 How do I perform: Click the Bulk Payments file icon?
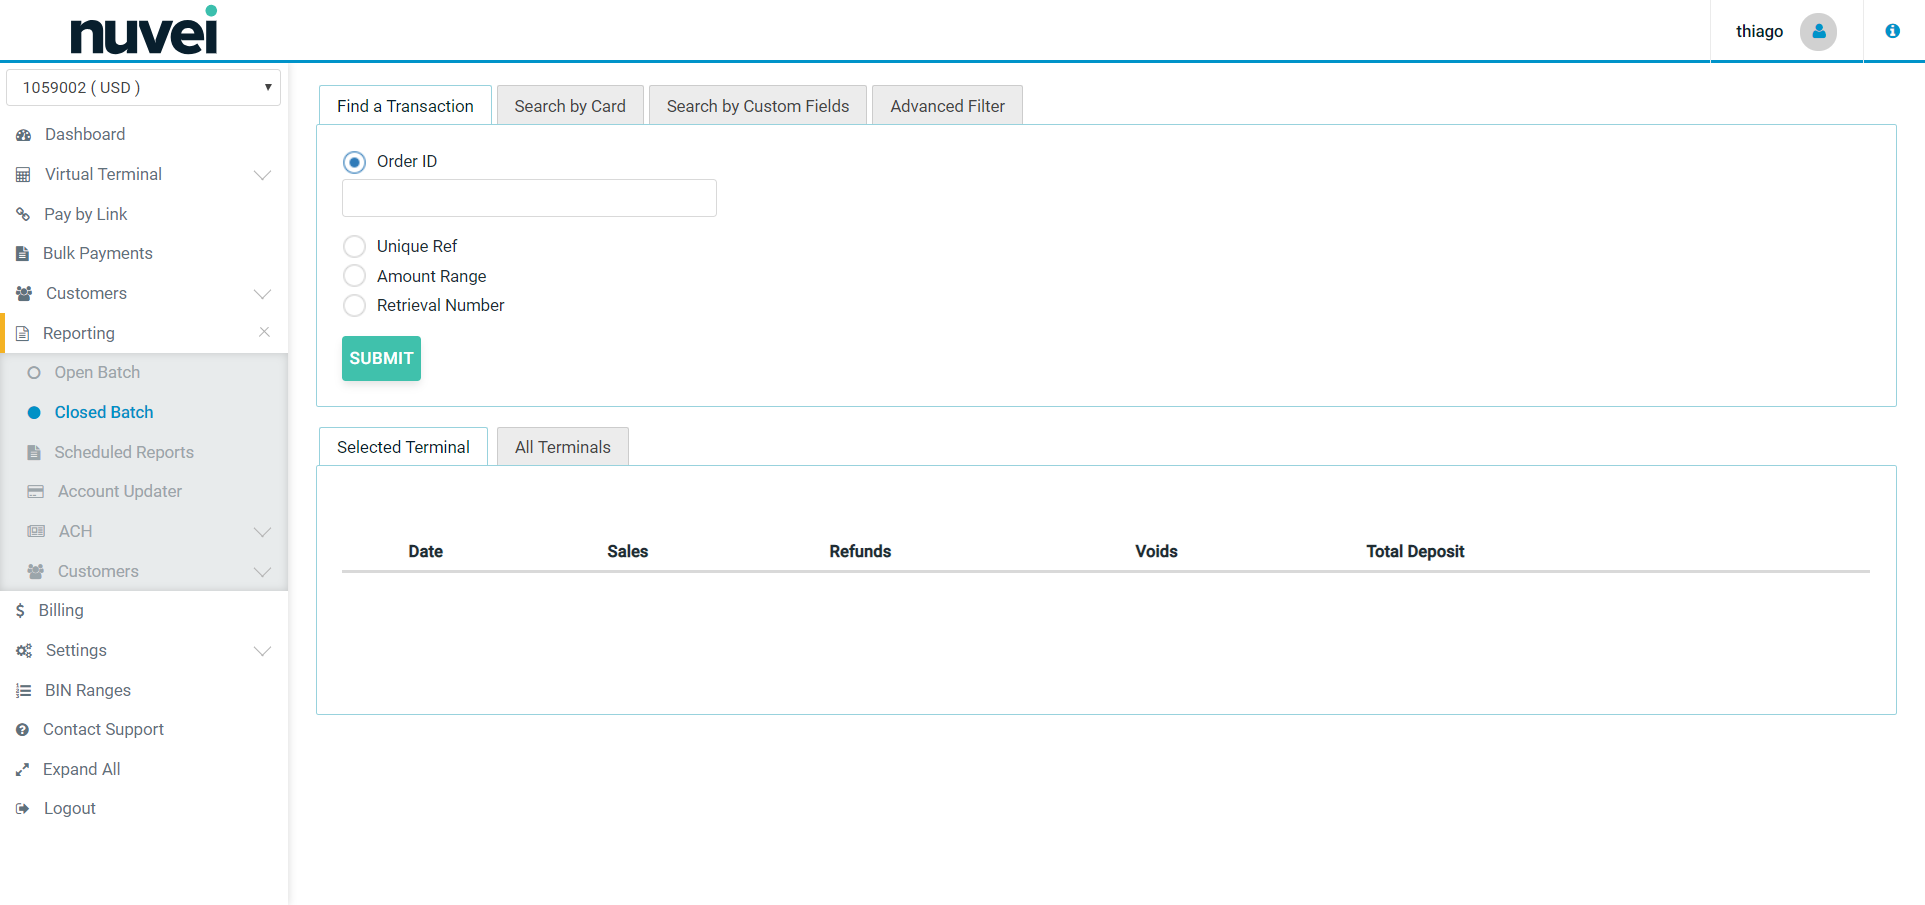click(23, 254)
